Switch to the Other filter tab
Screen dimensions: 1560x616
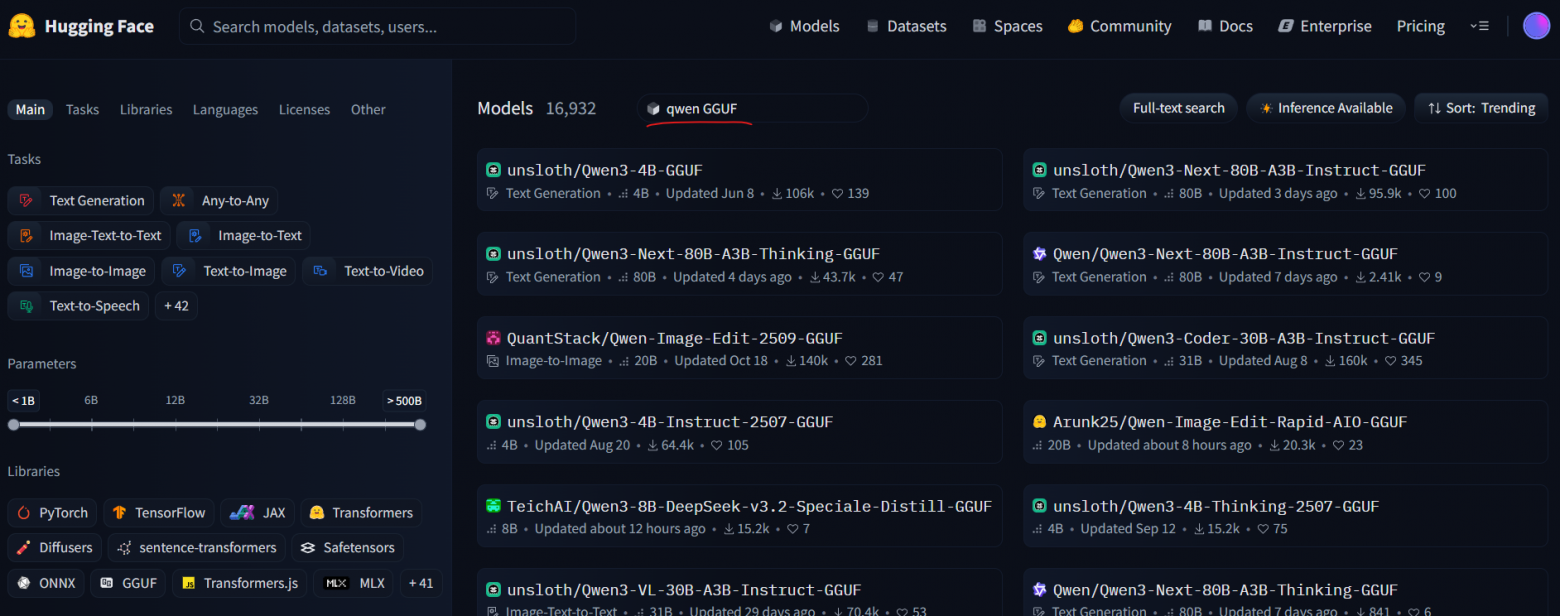pyautogui.click(x=368, y=109)
